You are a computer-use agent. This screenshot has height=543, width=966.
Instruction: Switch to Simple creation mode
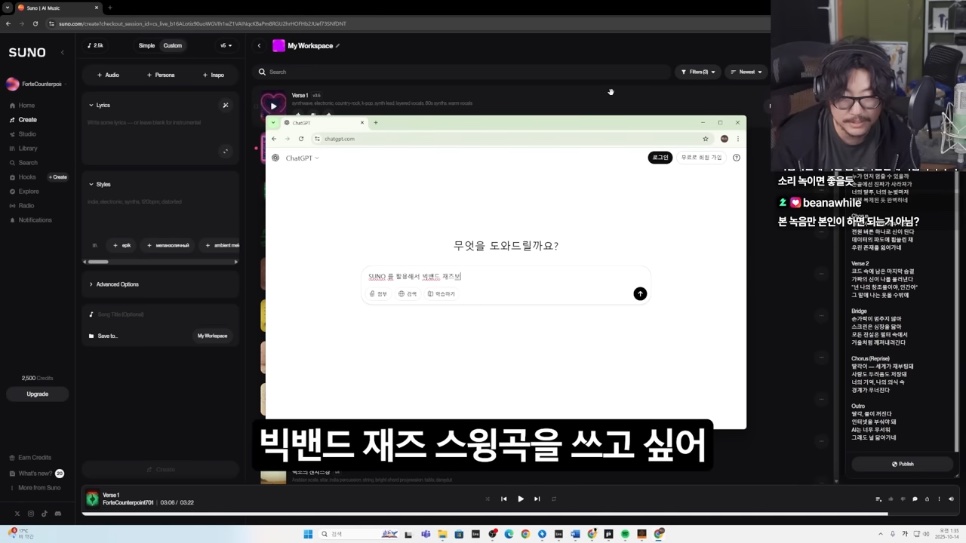[x=147, y=46]
